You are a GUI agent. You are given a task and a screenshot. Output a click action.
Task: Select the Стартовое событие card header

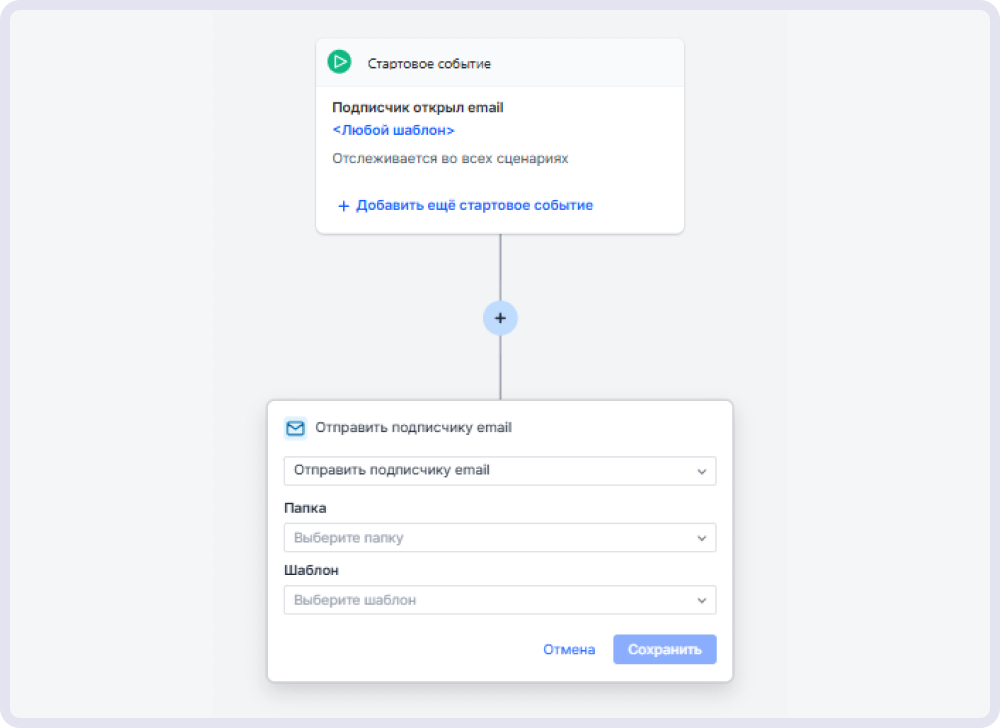point(500,62)
